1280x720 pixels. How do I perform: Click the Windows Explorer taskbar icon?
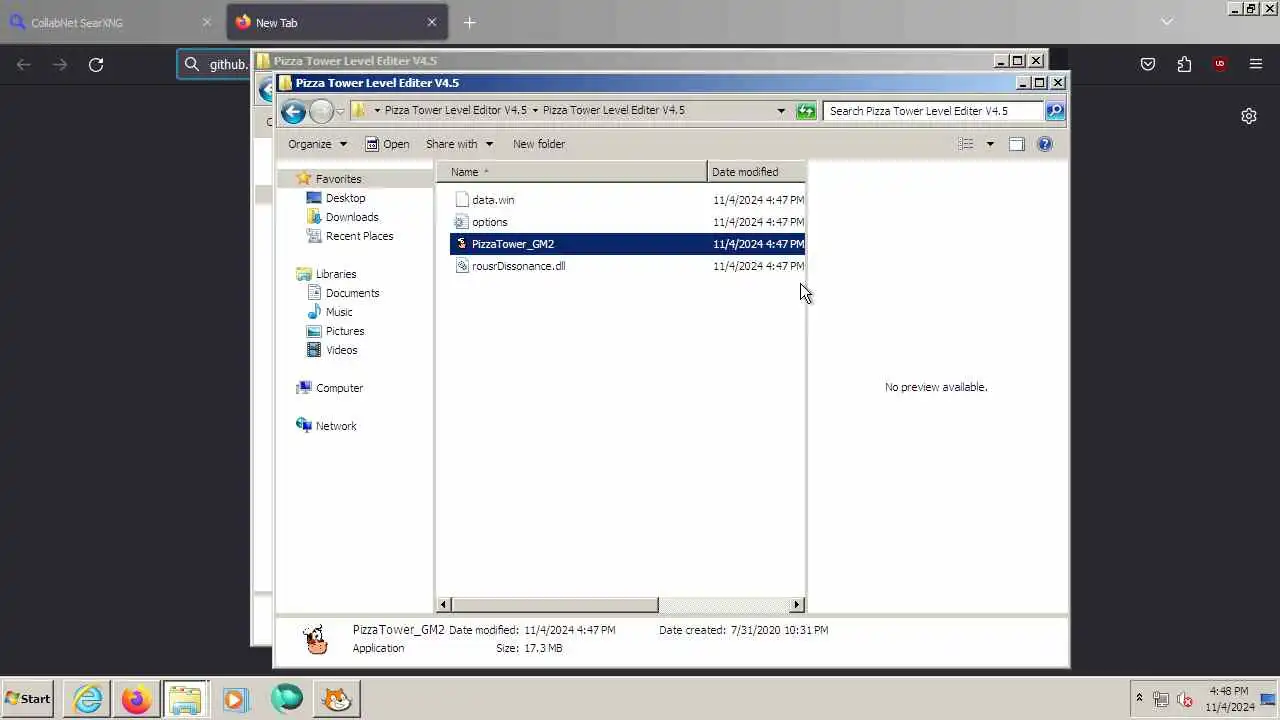click(x=185, y=698)
